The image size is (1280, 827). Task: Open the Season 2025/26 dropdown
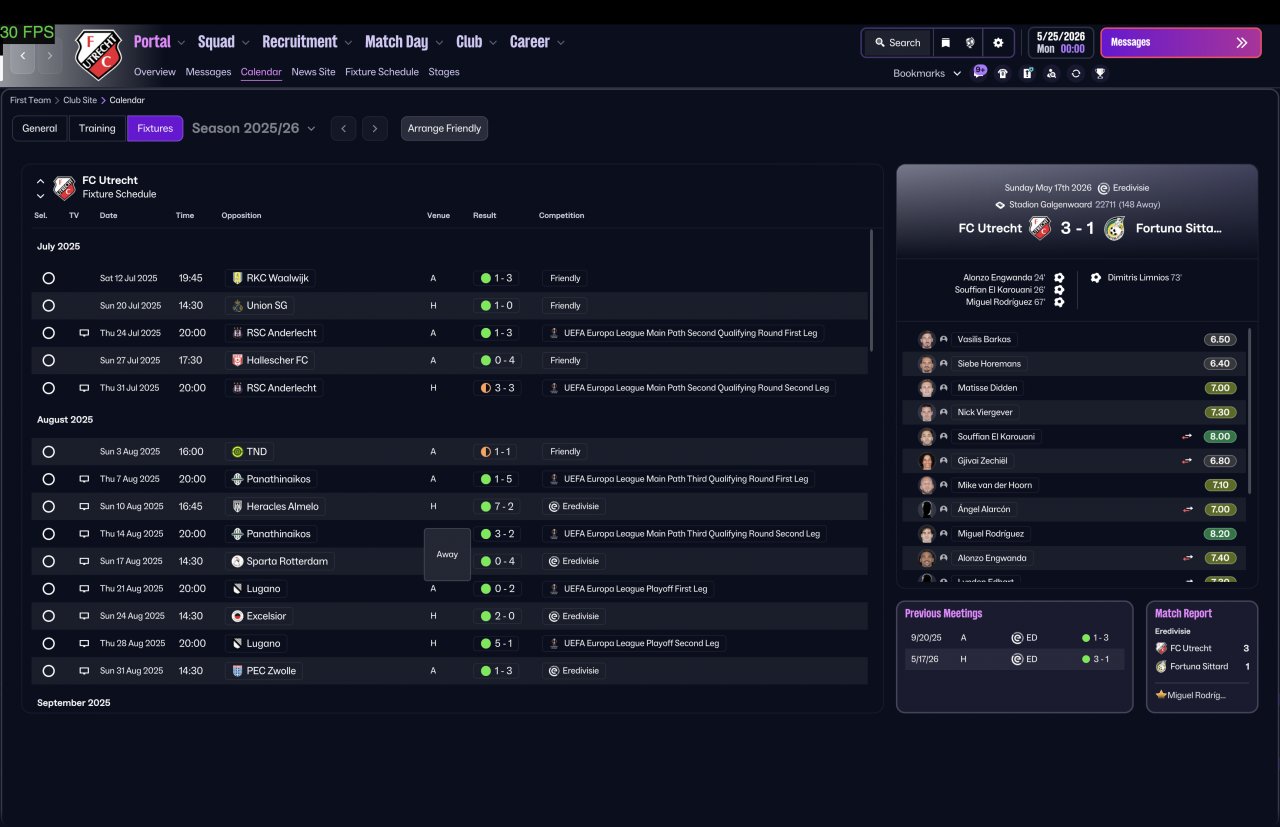[254, 128]
